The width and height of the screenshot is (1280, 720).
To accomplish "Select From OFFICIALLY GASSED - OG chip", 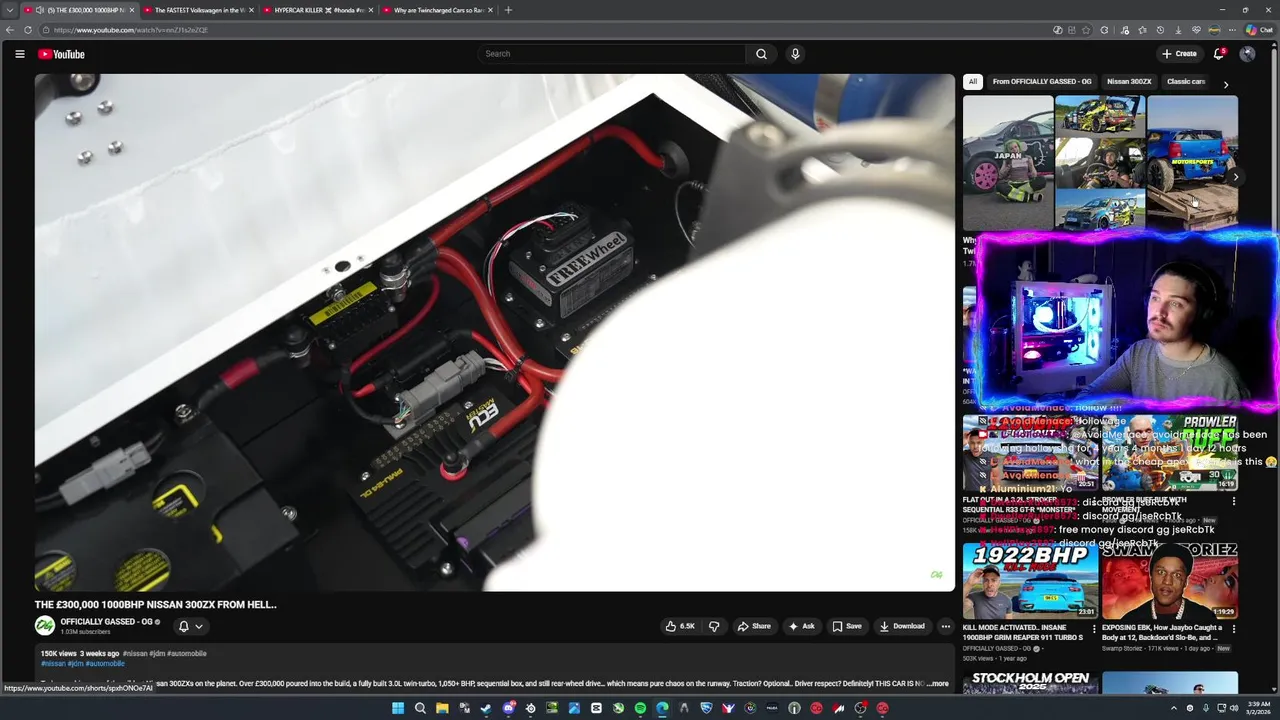I will 1042,82.
